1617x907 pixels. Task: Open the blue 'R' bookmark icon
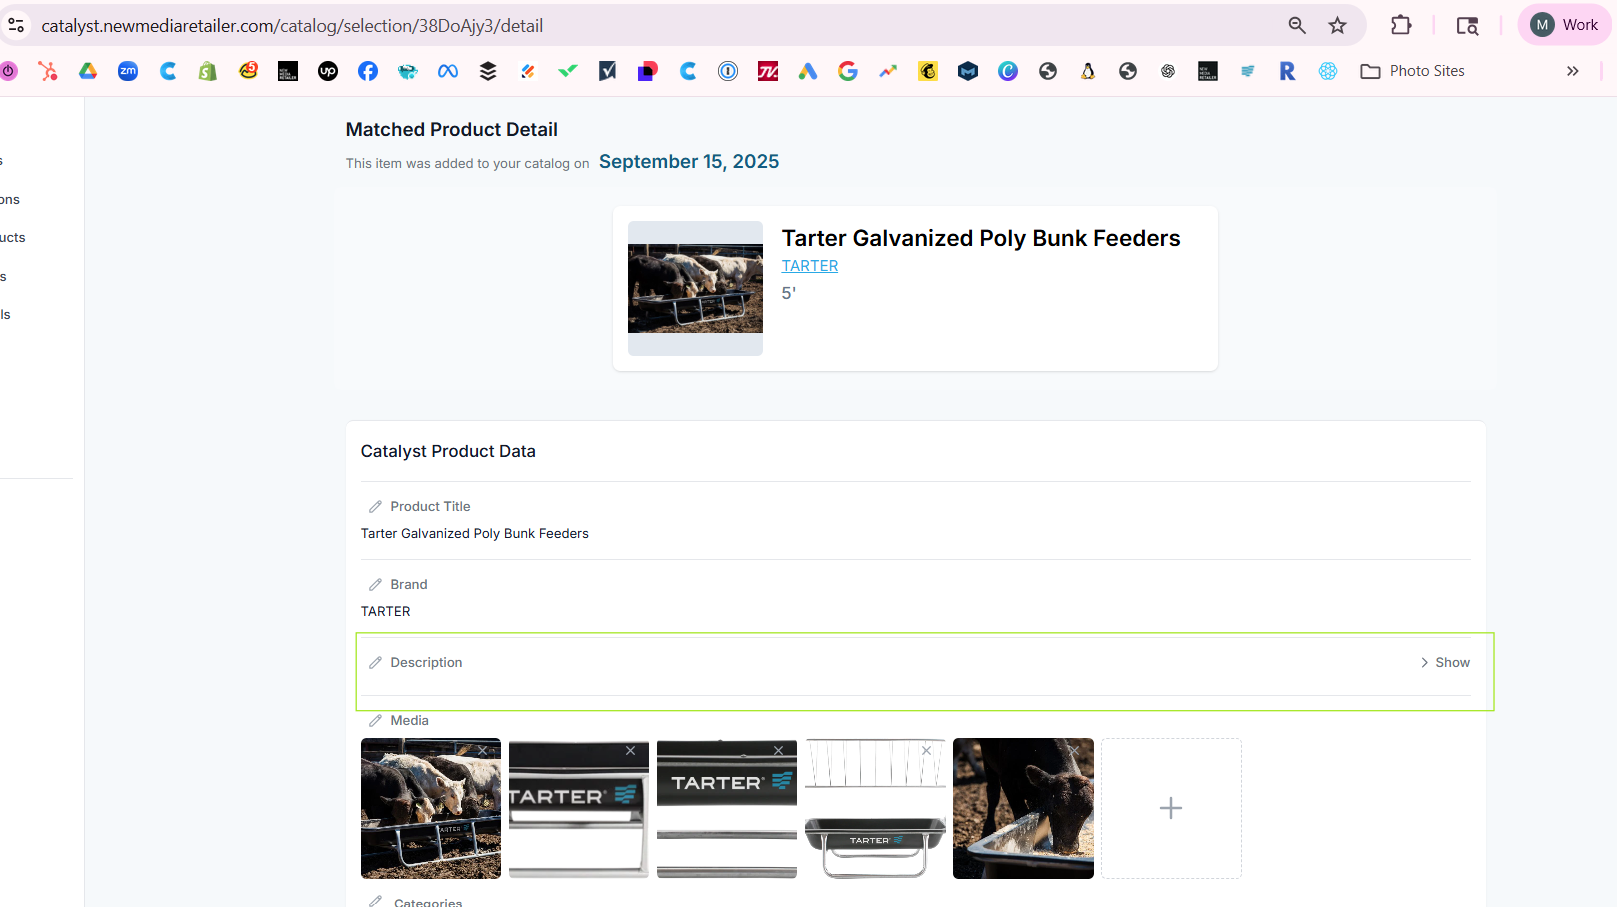[x=1288, y=71]
